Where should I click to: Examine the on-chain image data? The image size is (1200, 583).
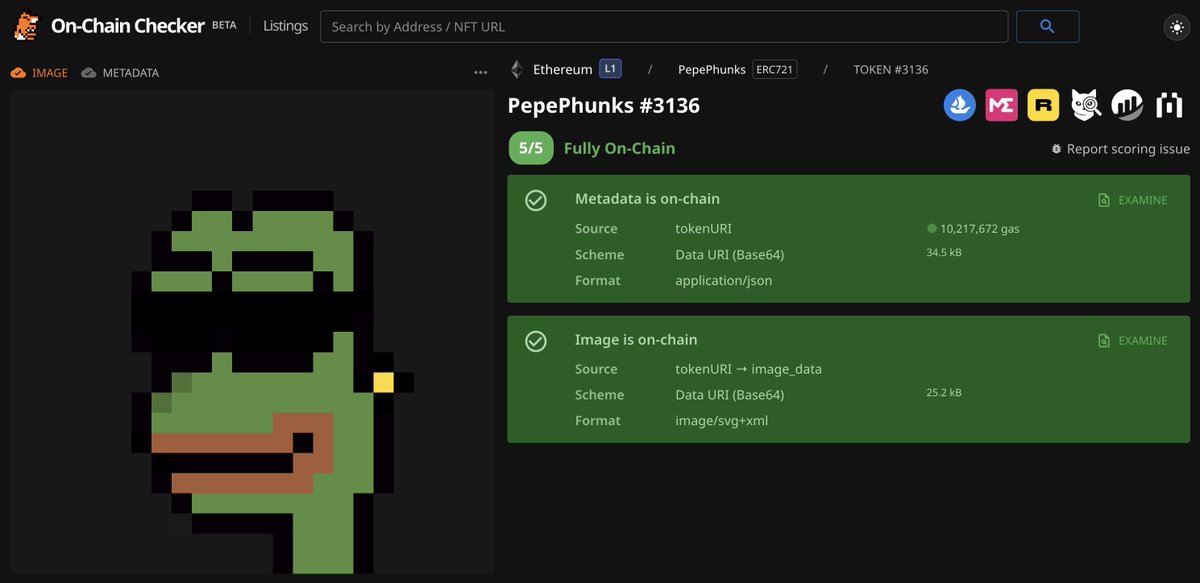click(1132, 340)
